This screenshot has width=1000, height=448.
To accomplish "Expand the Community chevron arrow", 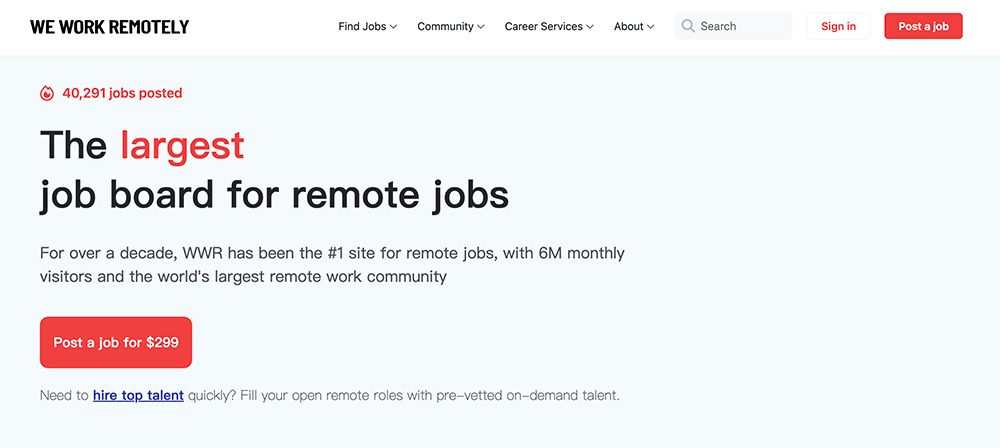I will 481,27.
